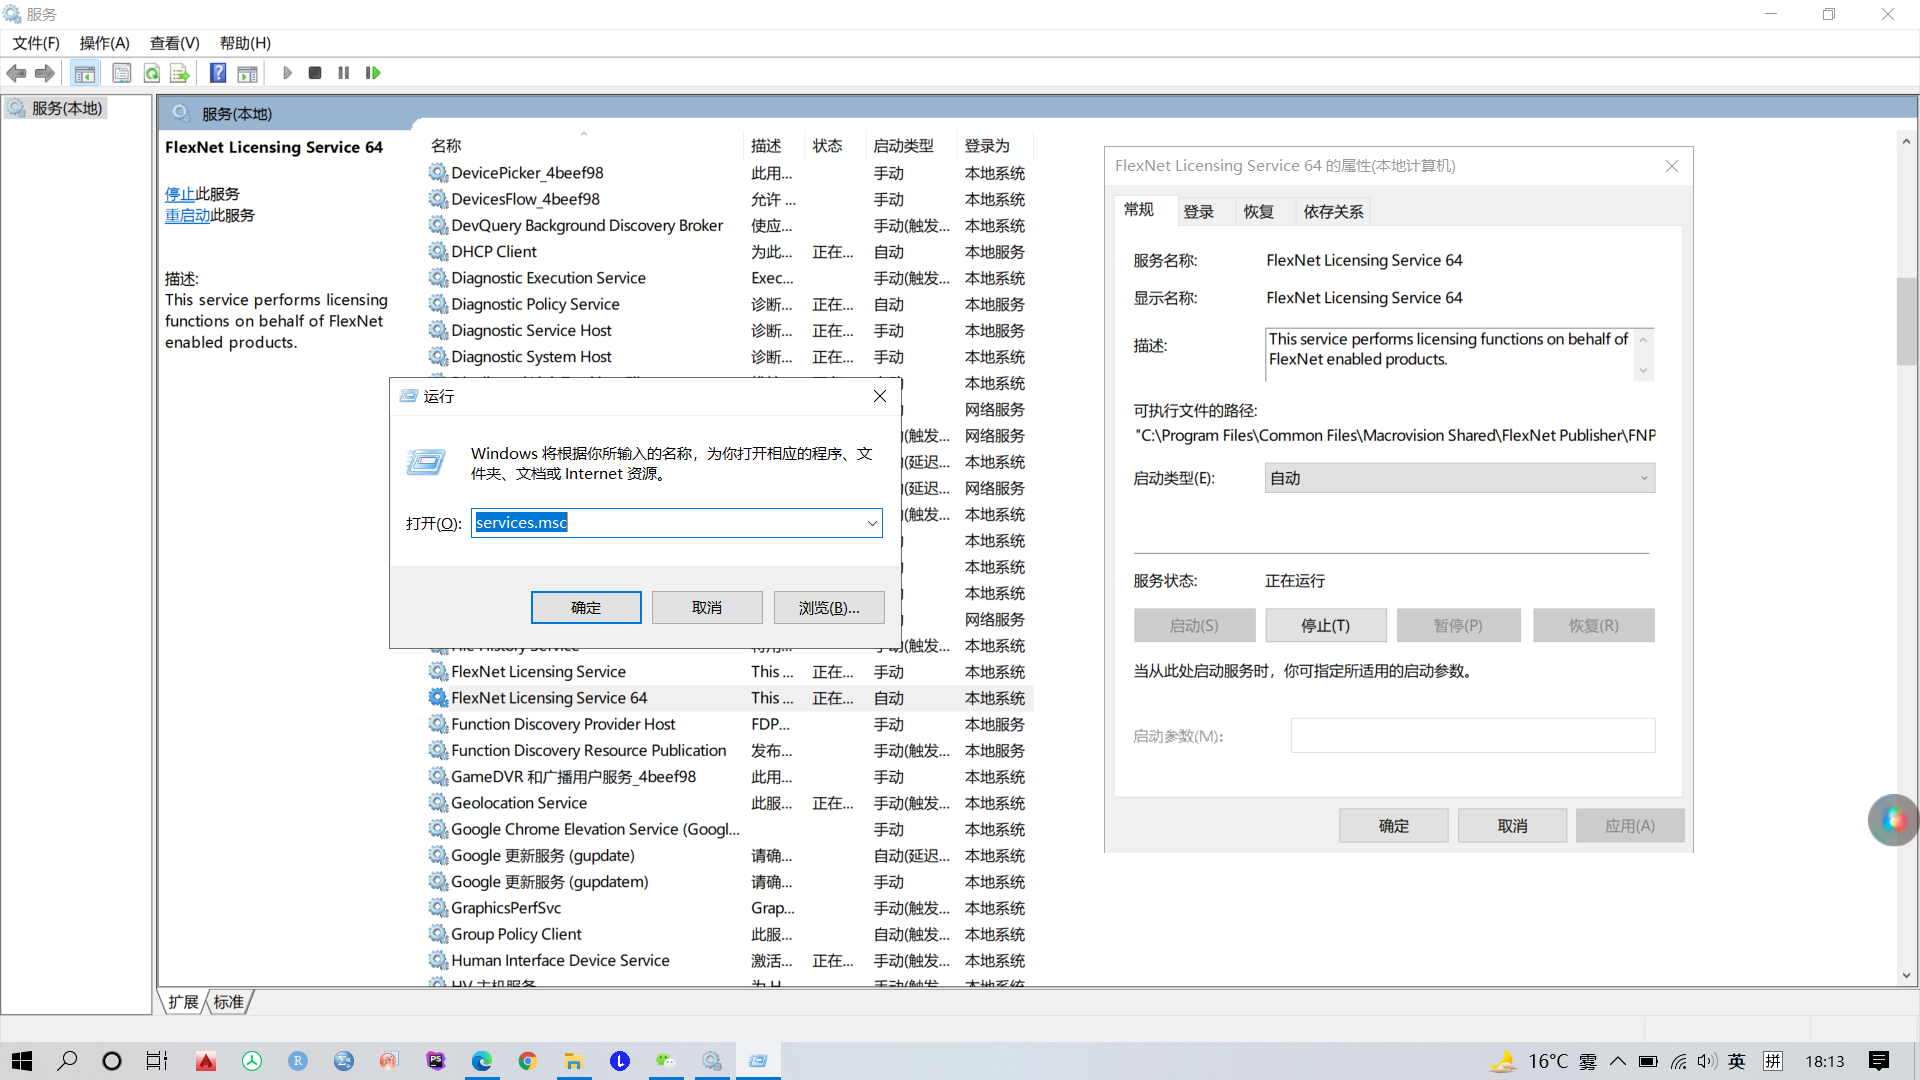Close the FlexNet properties dialog with the X
Viewport: 1920px width, 1080px height.
(x=1672, y=166)
